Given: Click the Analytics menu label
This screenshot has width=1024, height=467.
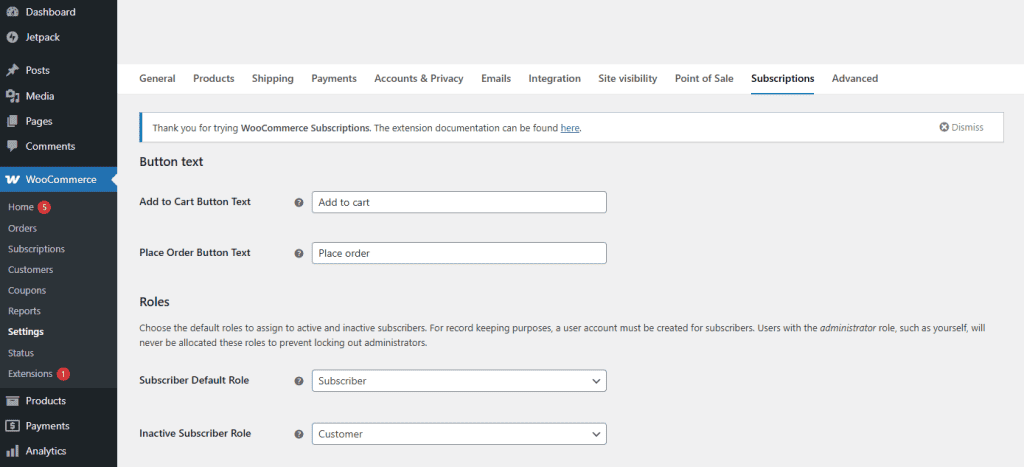Looking at the screenshot, I should pos(46,451).
